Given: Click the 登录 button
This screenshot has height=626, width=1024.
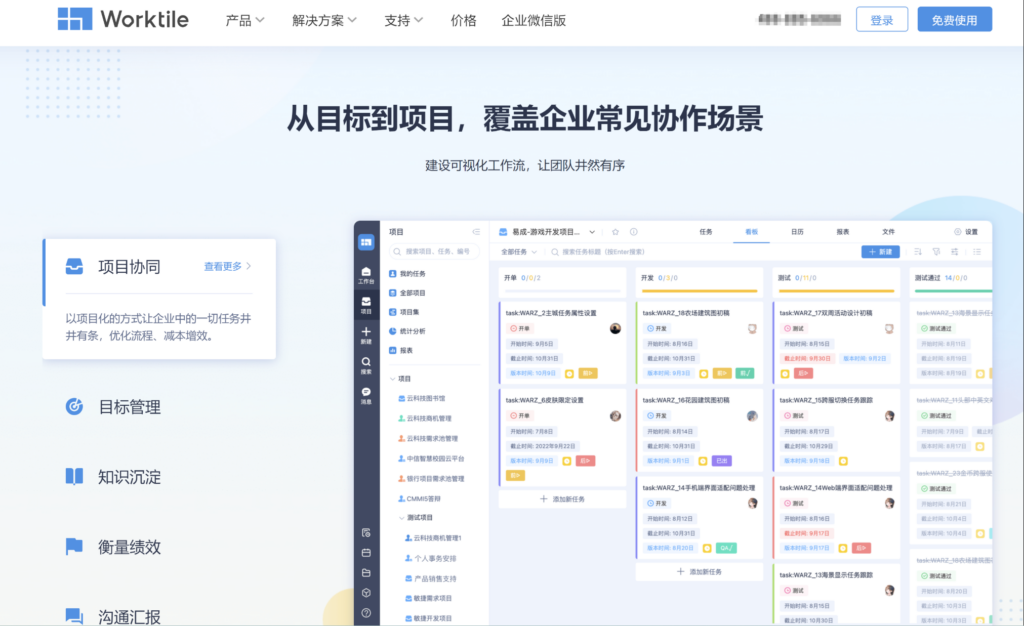Looking at the screenshot, I should 882,20.
